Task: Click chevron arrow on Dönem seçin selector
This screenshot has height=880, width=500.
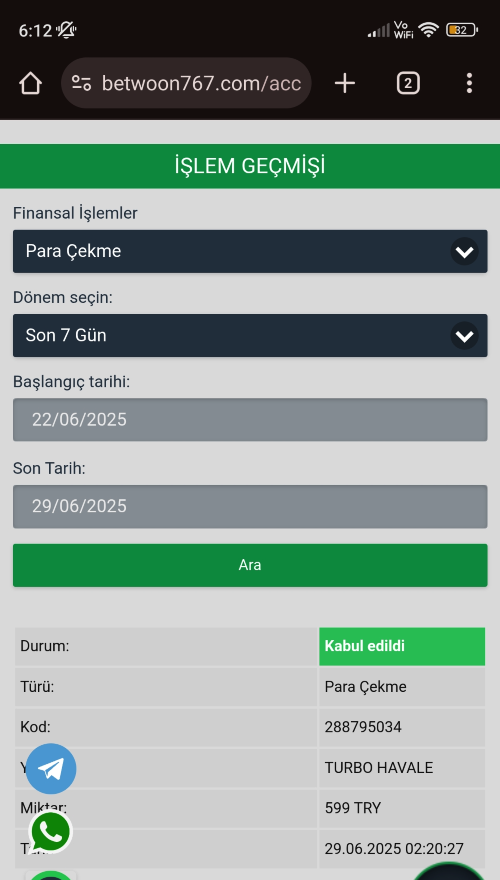Action: [464, 336]
